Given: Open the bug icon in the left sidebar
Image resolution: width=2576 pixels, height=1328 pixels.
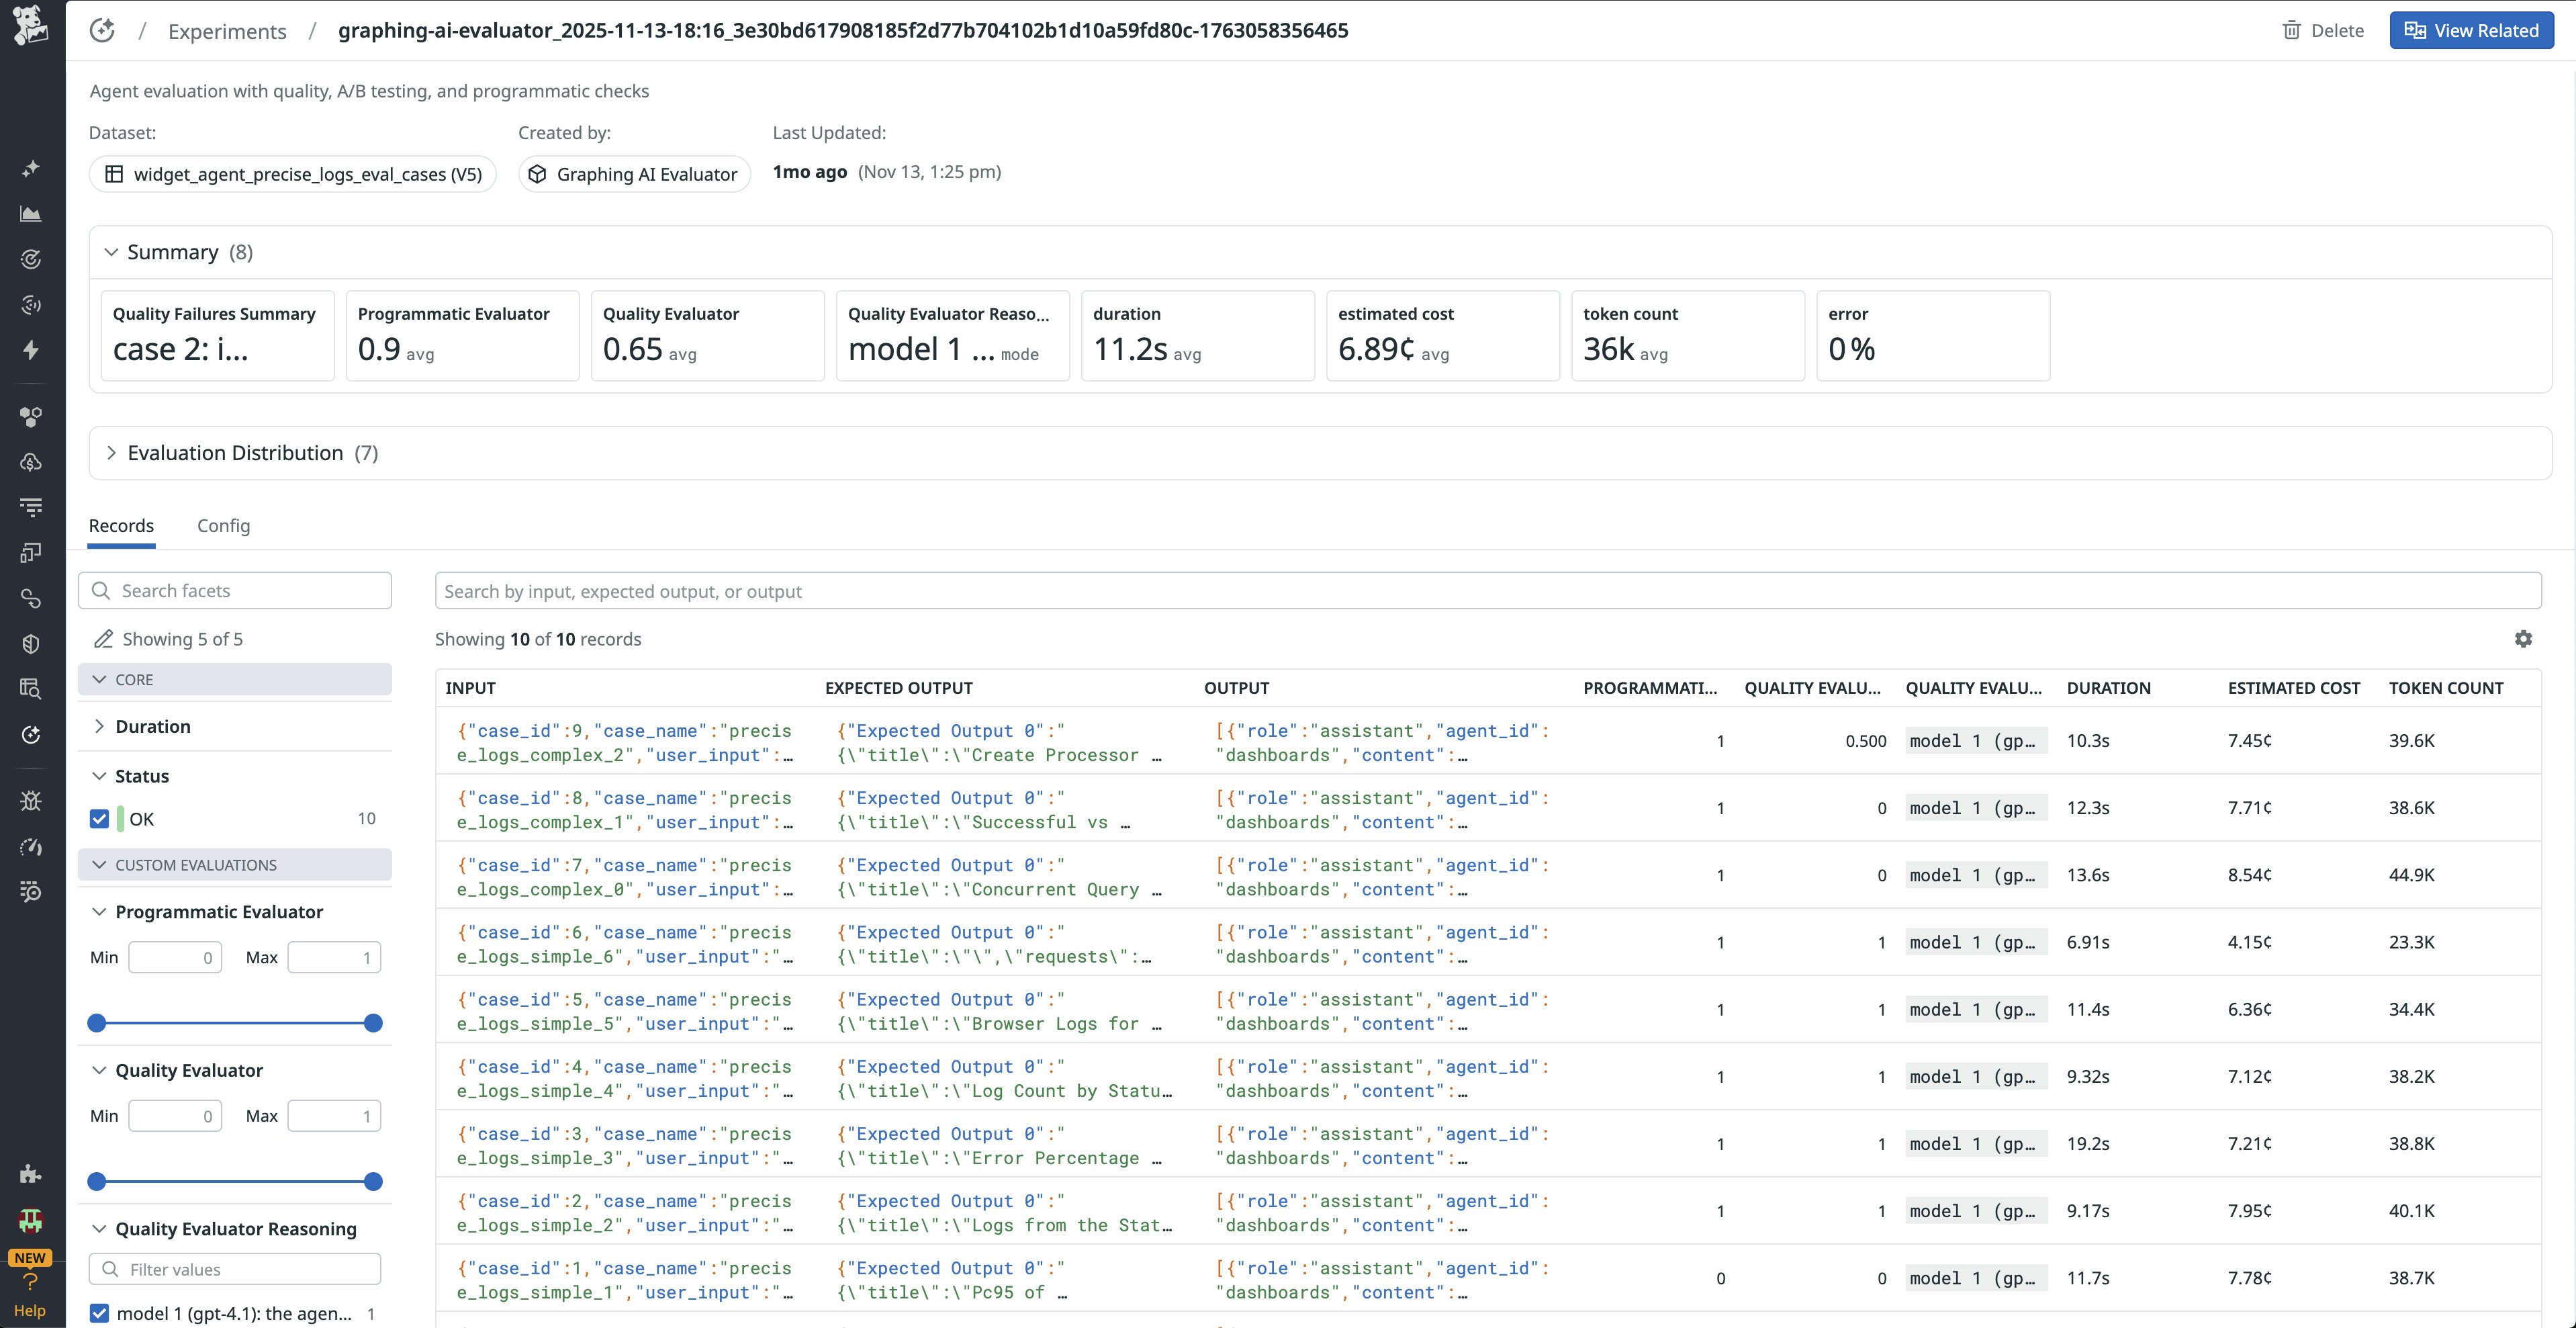Looking at the screenshot, I should click(31, 800).
